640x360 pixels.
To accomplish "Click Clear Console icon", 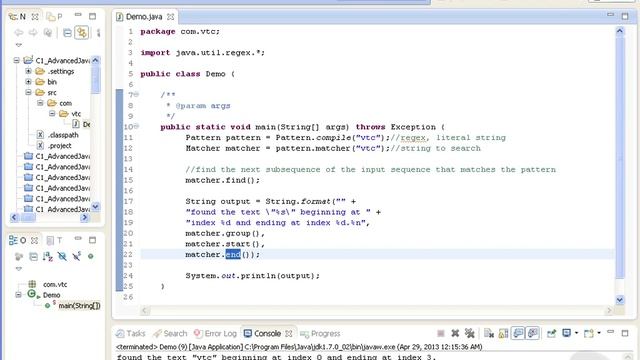I will [489, 333].
